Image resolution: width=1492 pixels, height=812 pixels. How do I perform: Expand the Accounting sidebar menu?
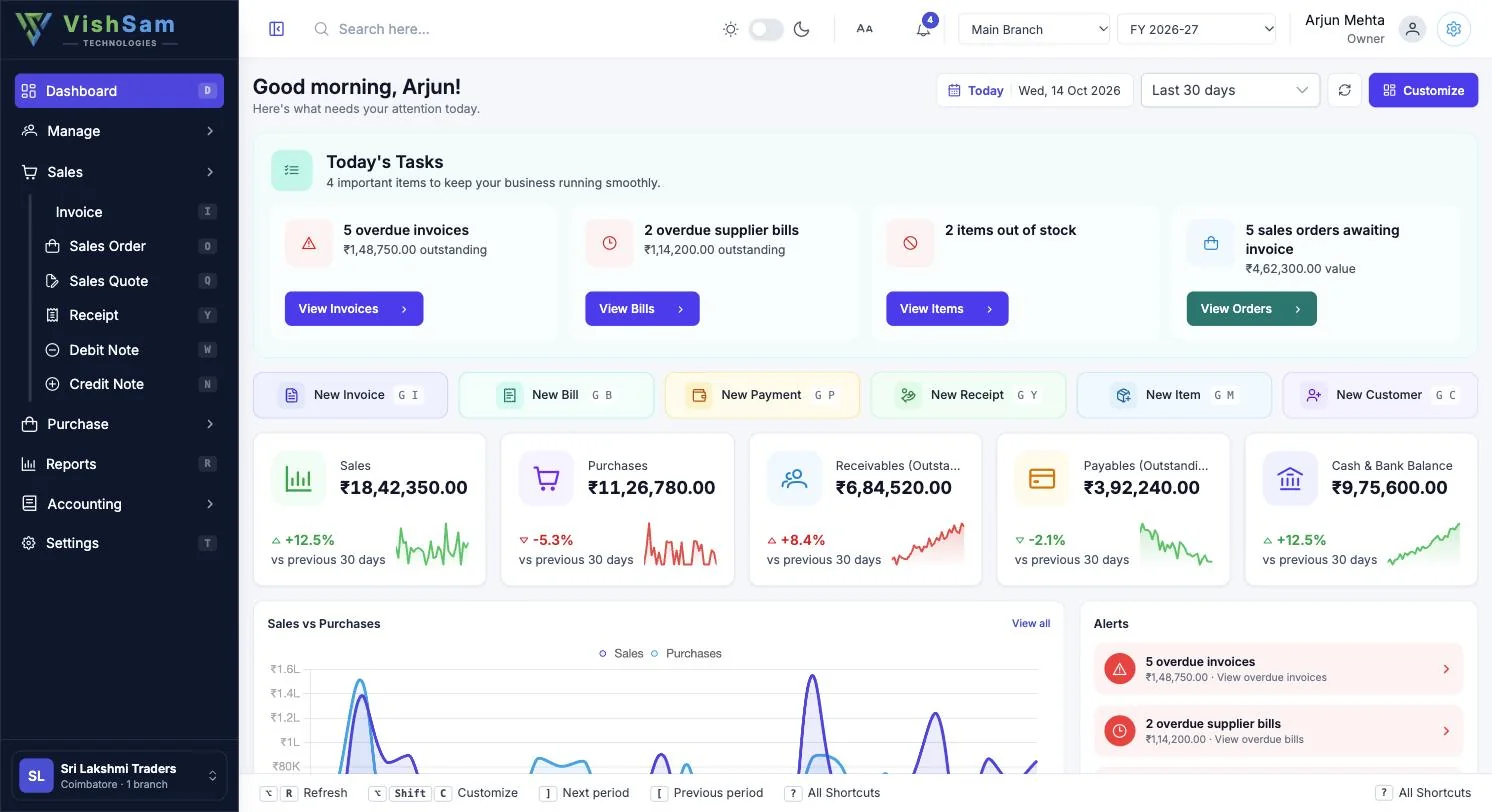point(119,504)
